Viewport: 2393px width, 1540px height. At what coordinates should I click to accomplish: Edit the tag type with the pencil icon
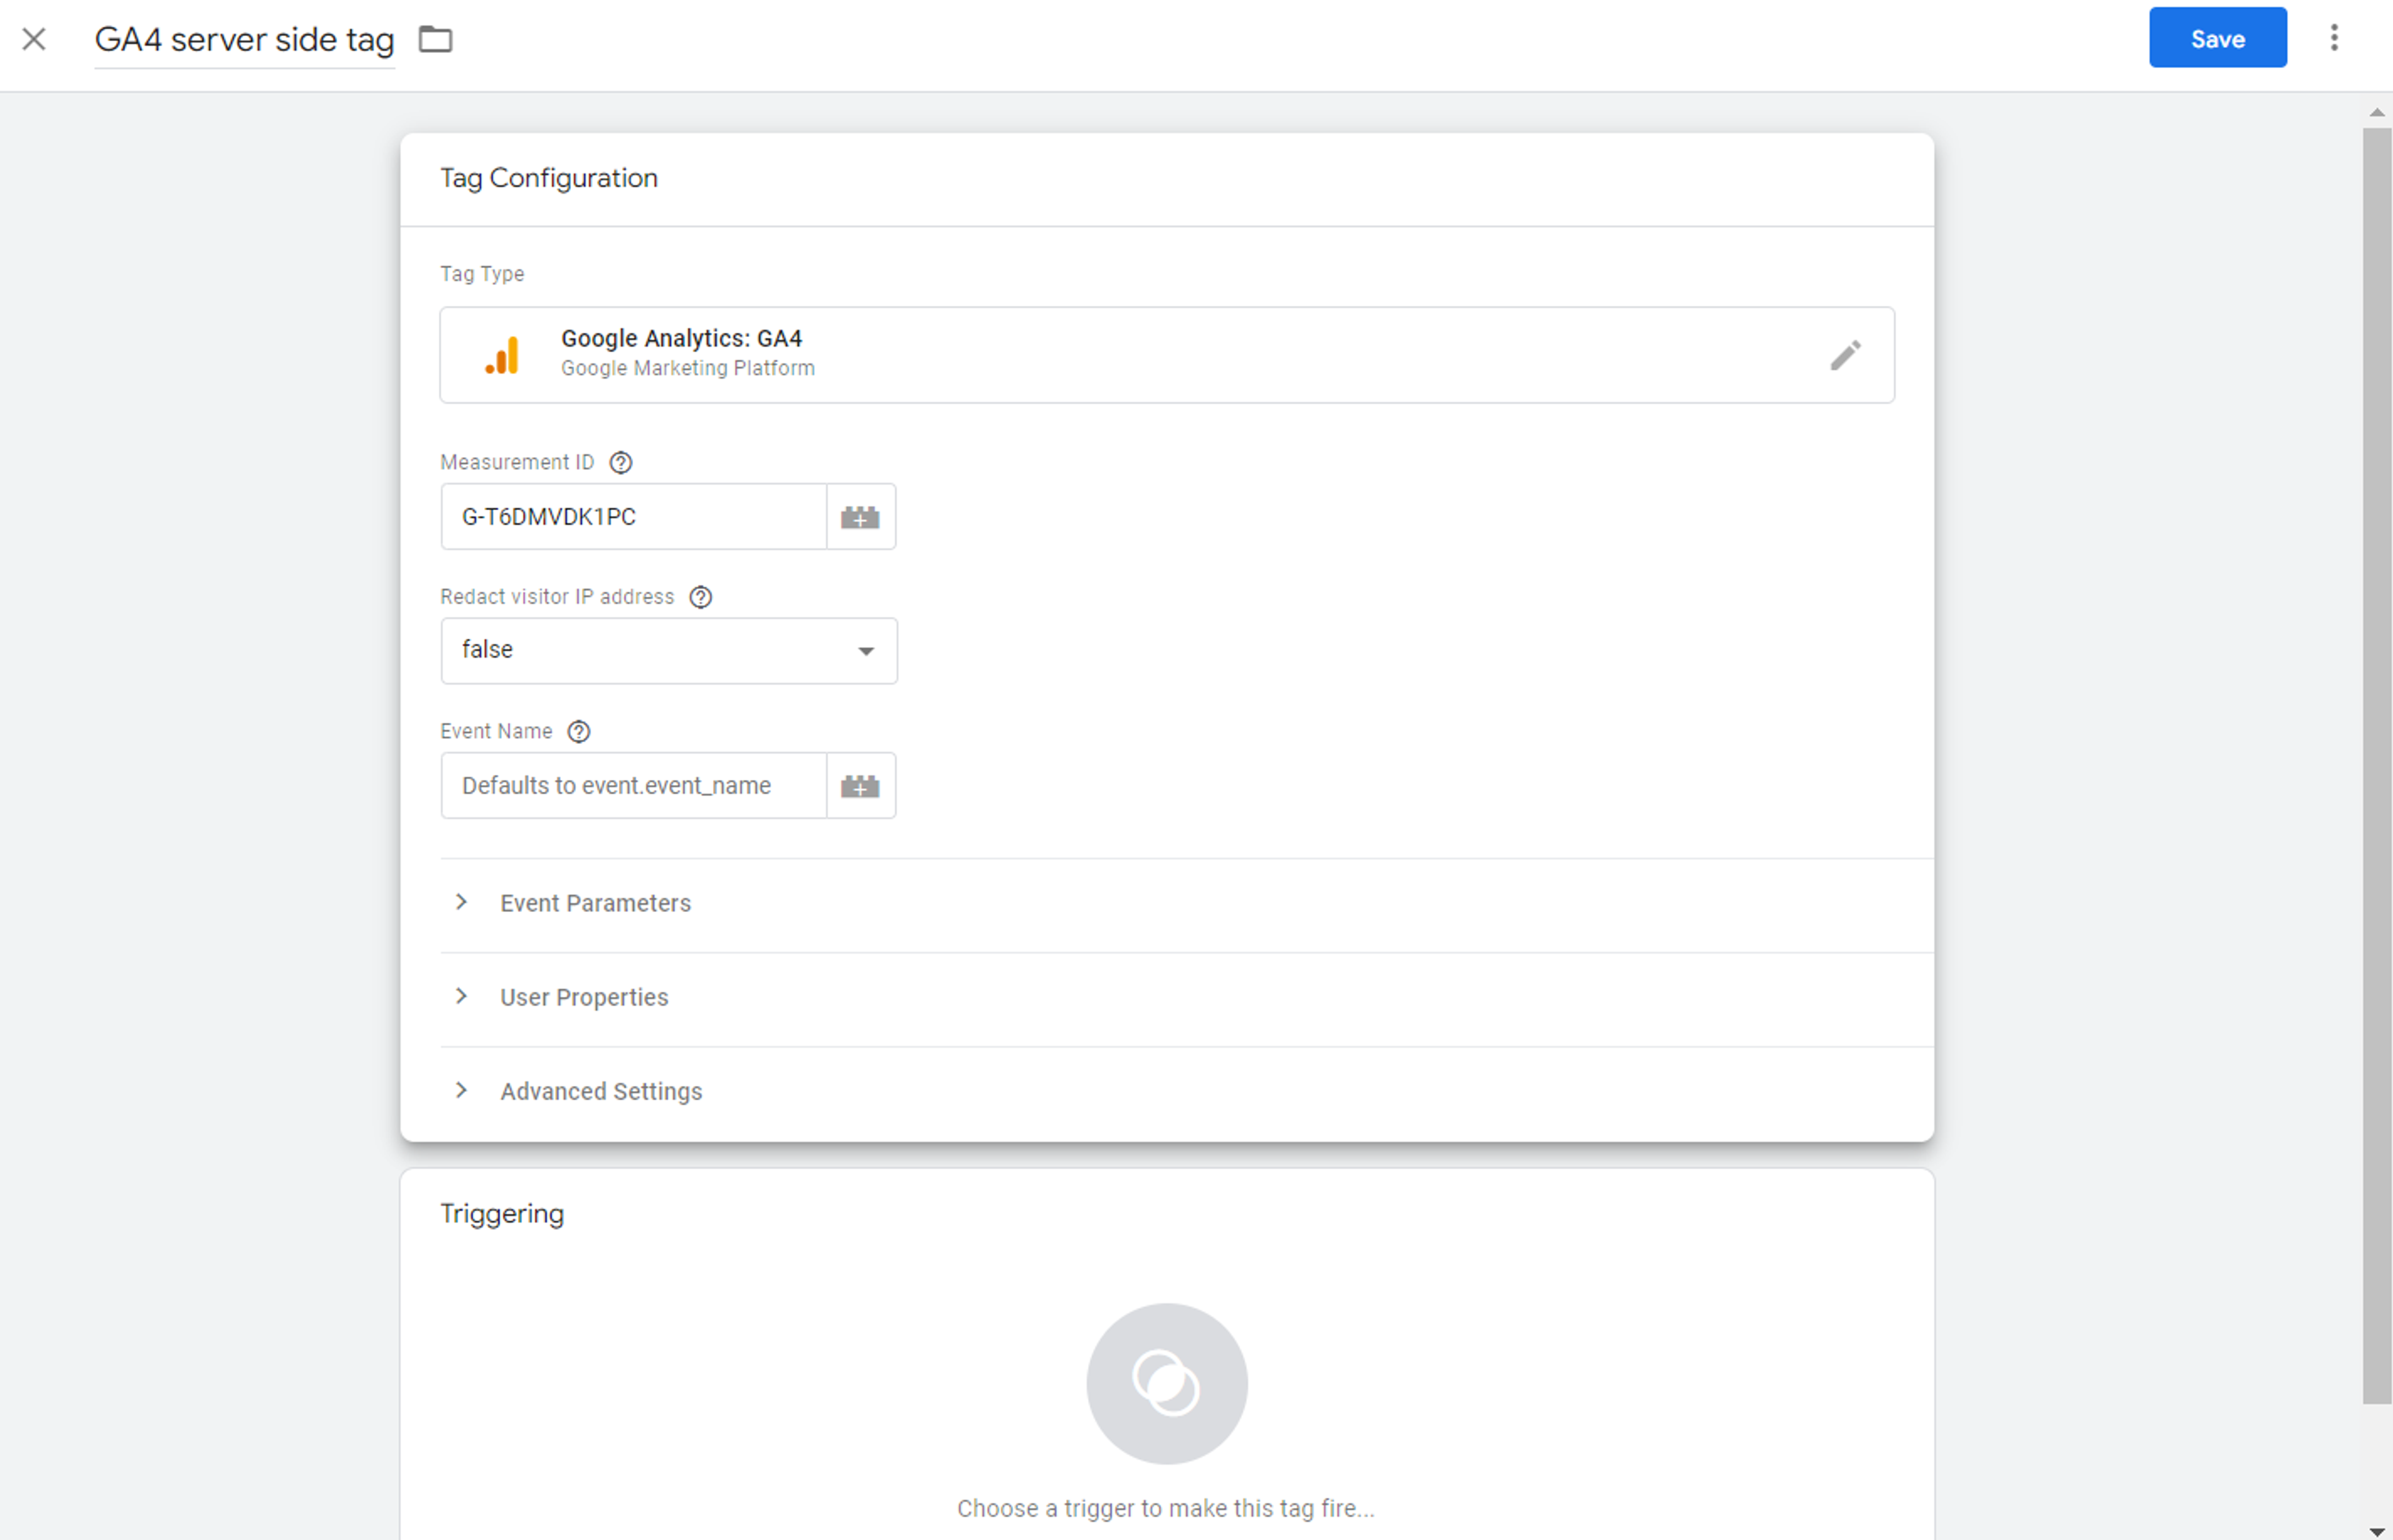click(x=1846, y=355)
